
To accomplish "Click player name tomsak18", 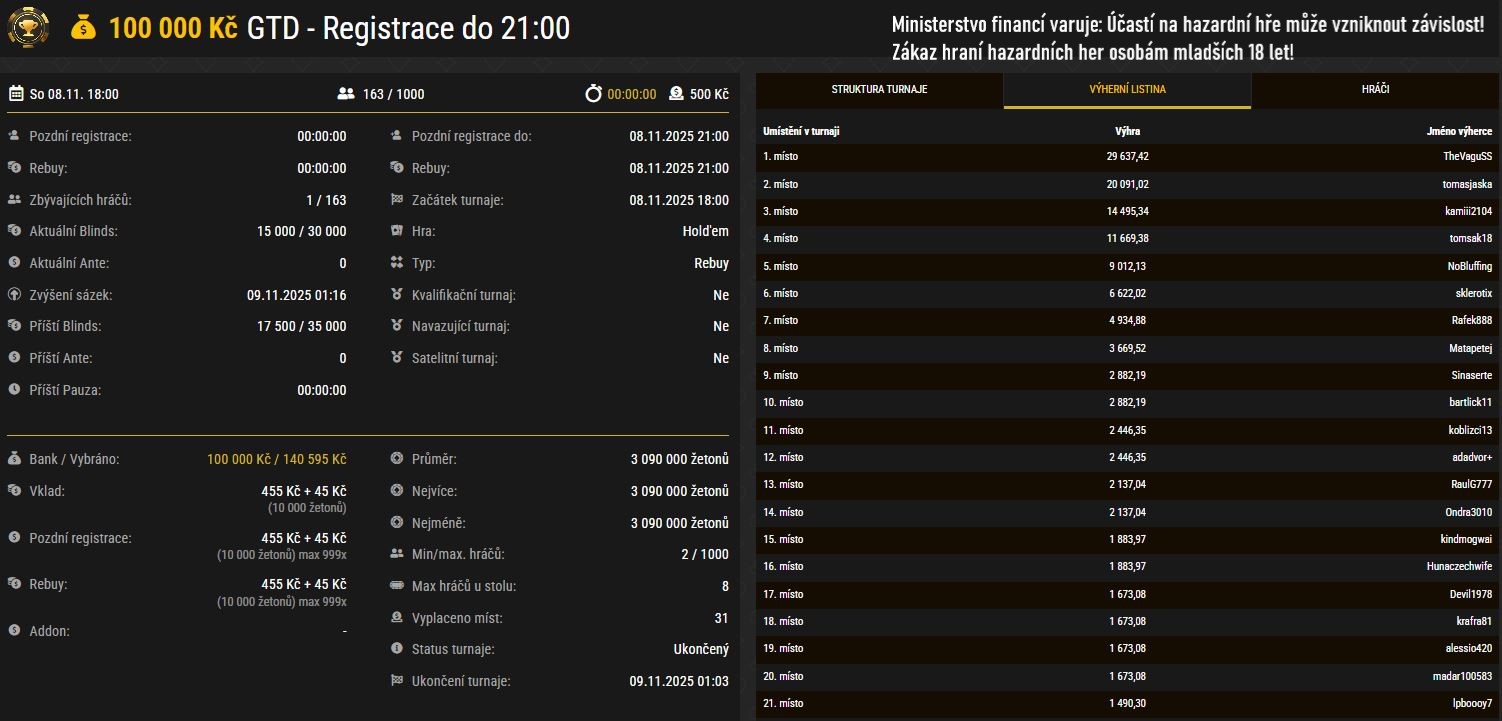I will [1472, 239].
